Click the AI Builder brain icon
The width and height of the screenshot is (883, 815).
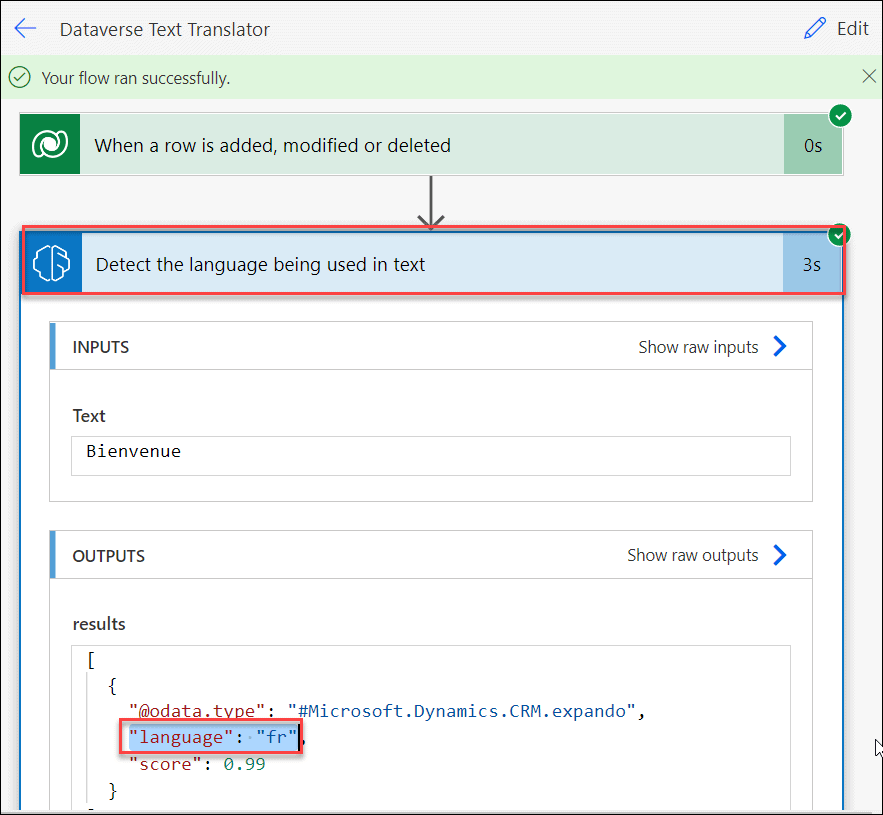(52, 262)
